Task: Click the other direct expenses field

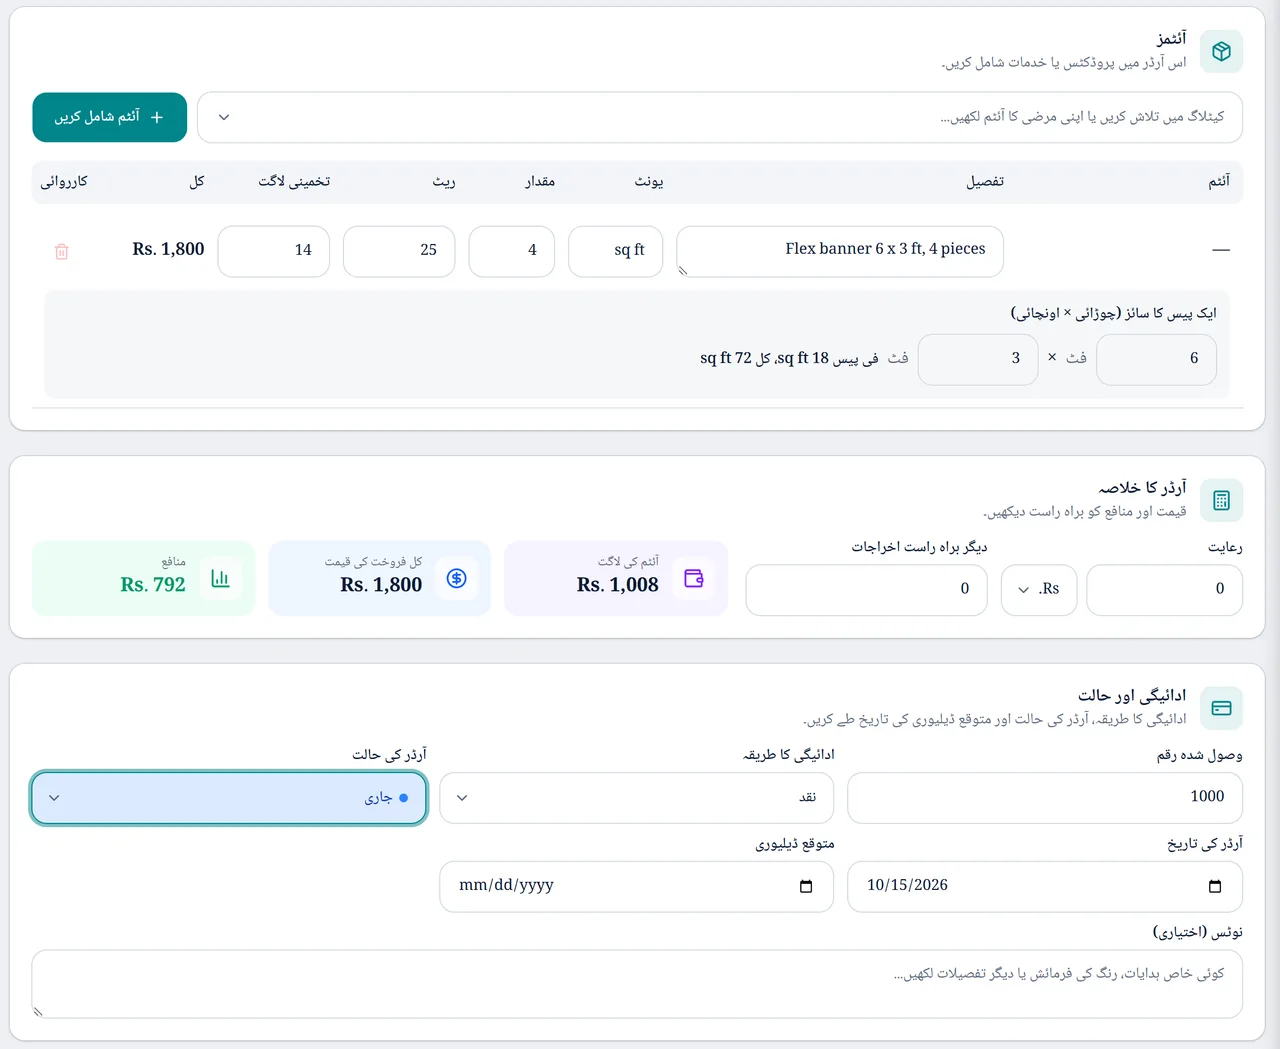Action: tap(867, 590)
